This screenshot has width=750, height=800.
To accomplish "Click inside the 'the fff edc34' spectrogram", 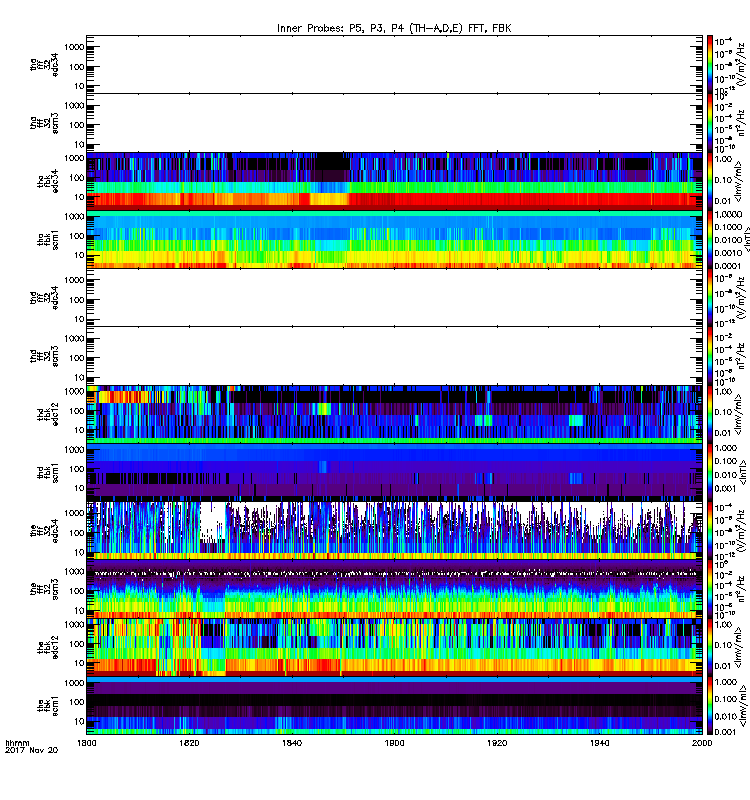I will tap(394, 531).
